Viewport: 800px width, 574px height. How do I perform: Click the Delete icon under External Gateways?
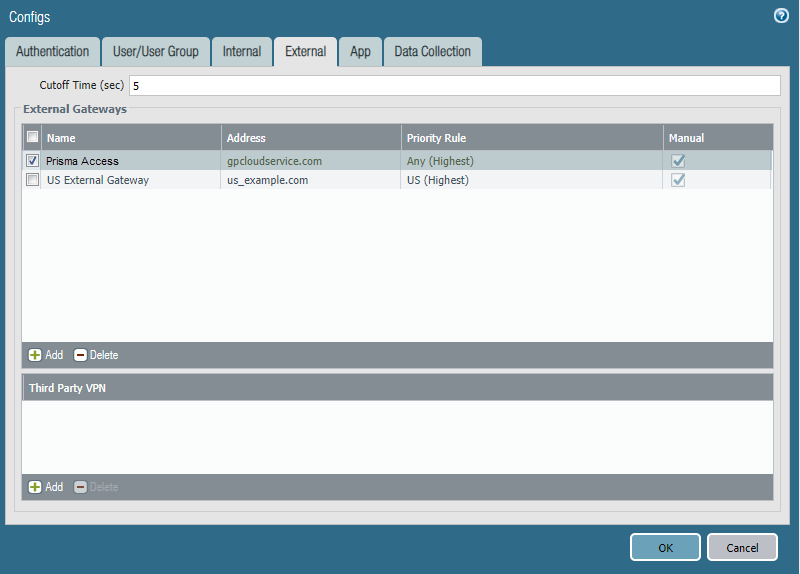click(81, 355)
